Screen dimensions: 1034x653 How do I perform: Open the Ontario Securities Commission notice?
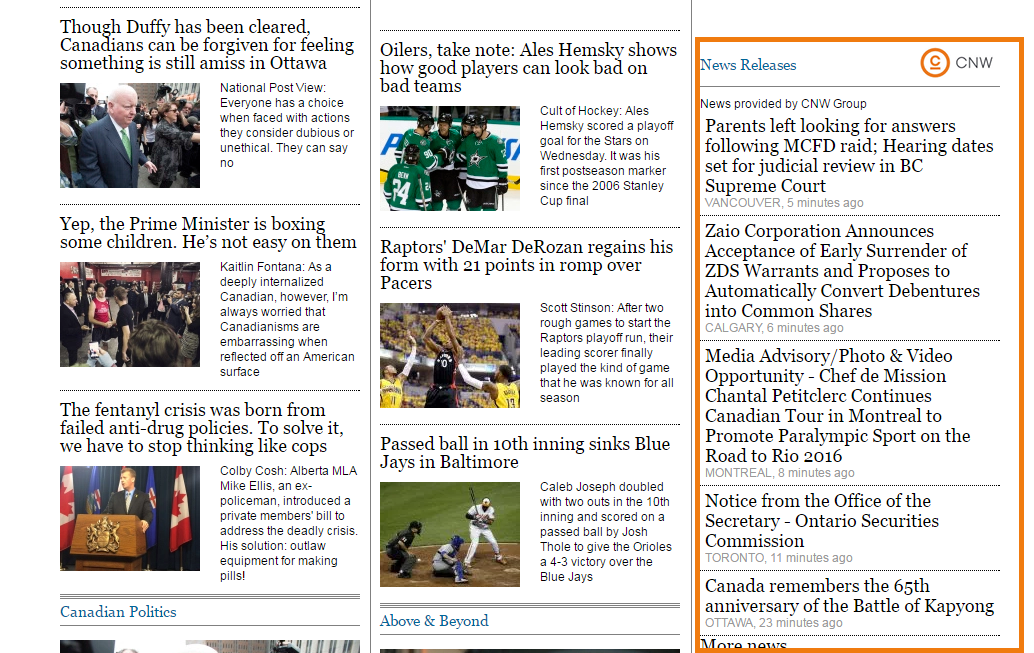tap(822, 521)
